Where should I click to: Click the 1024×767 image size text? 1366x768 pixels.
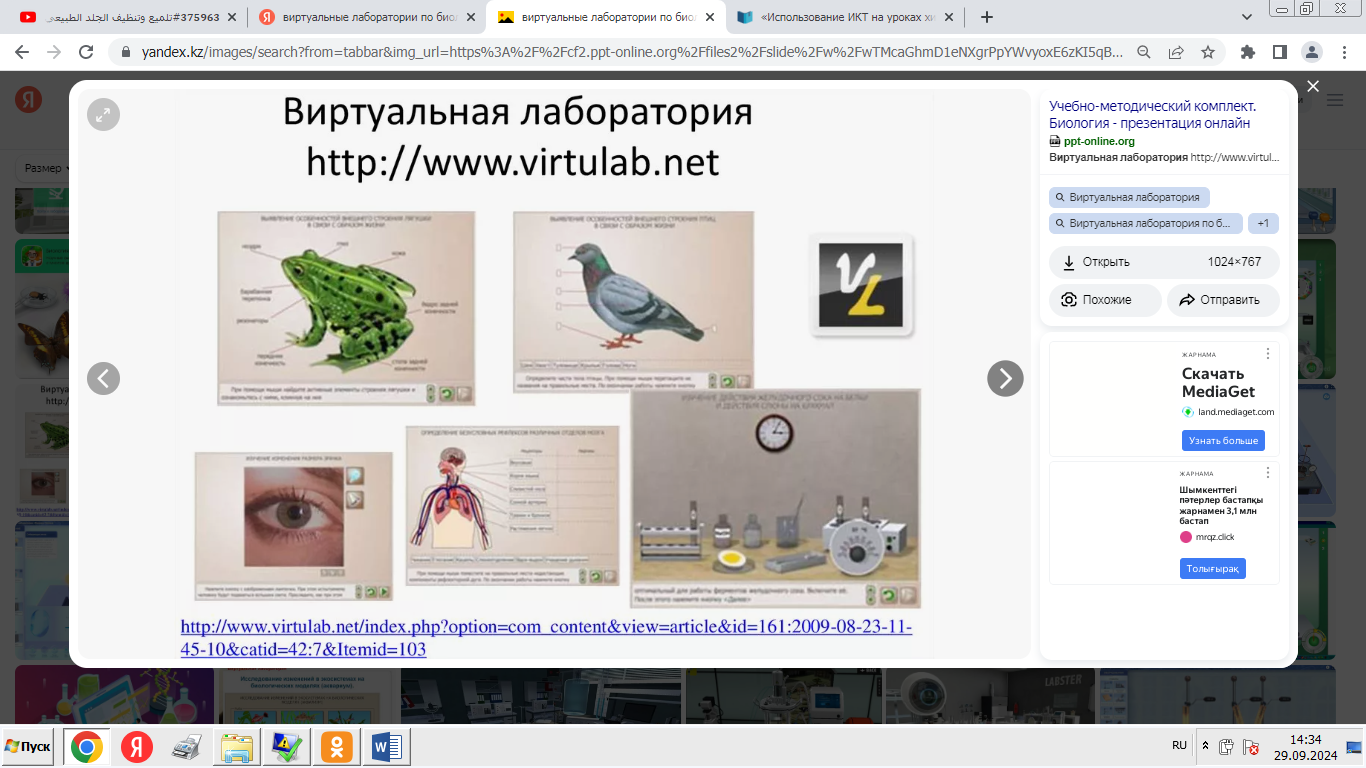pyautogui.click(x=1234, y=262)
